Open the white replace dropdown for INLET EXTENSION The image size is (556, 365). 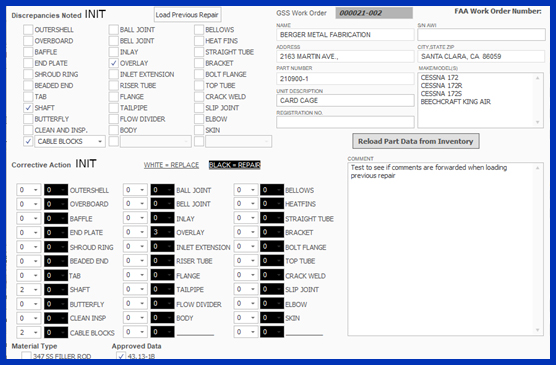pos(142,247)
